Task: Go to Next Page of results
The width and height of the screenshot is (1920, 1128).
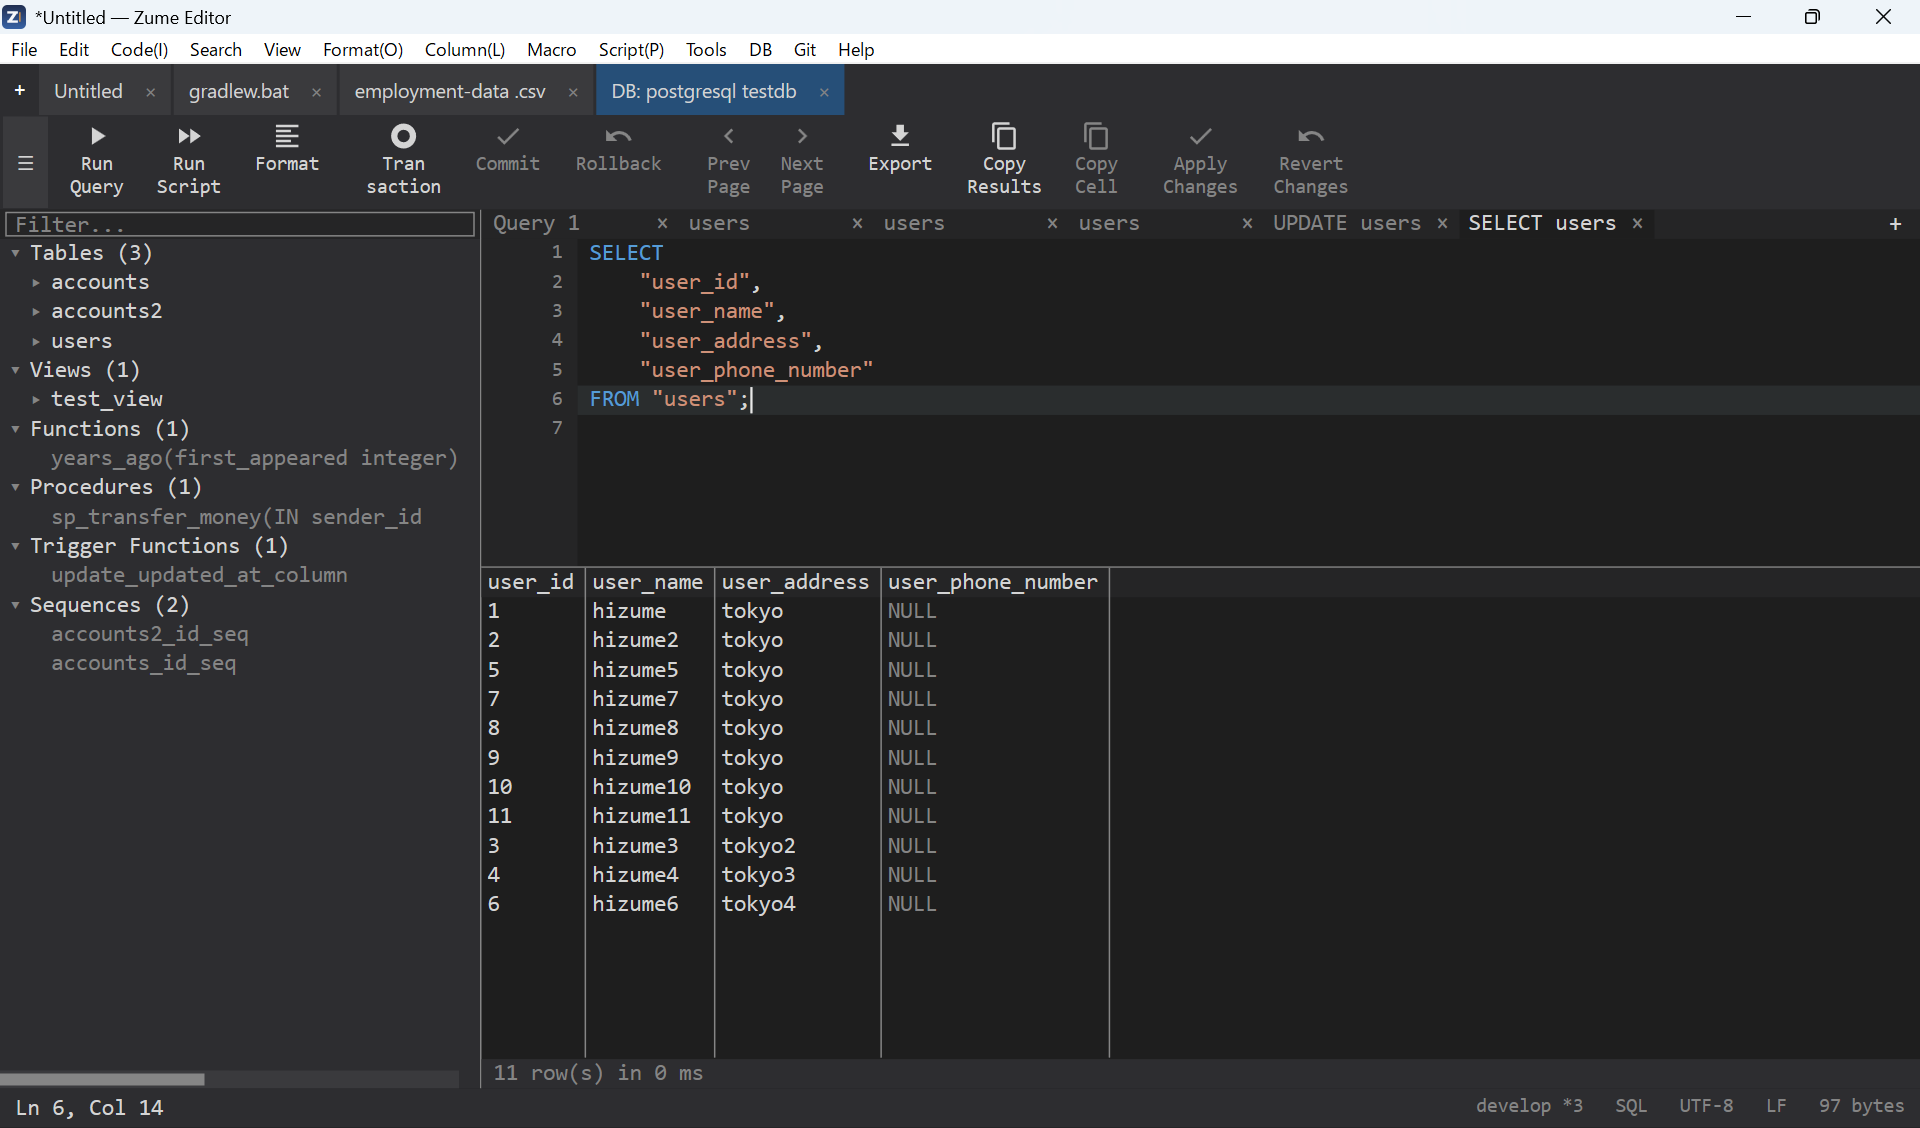Action: click(802, 136)
